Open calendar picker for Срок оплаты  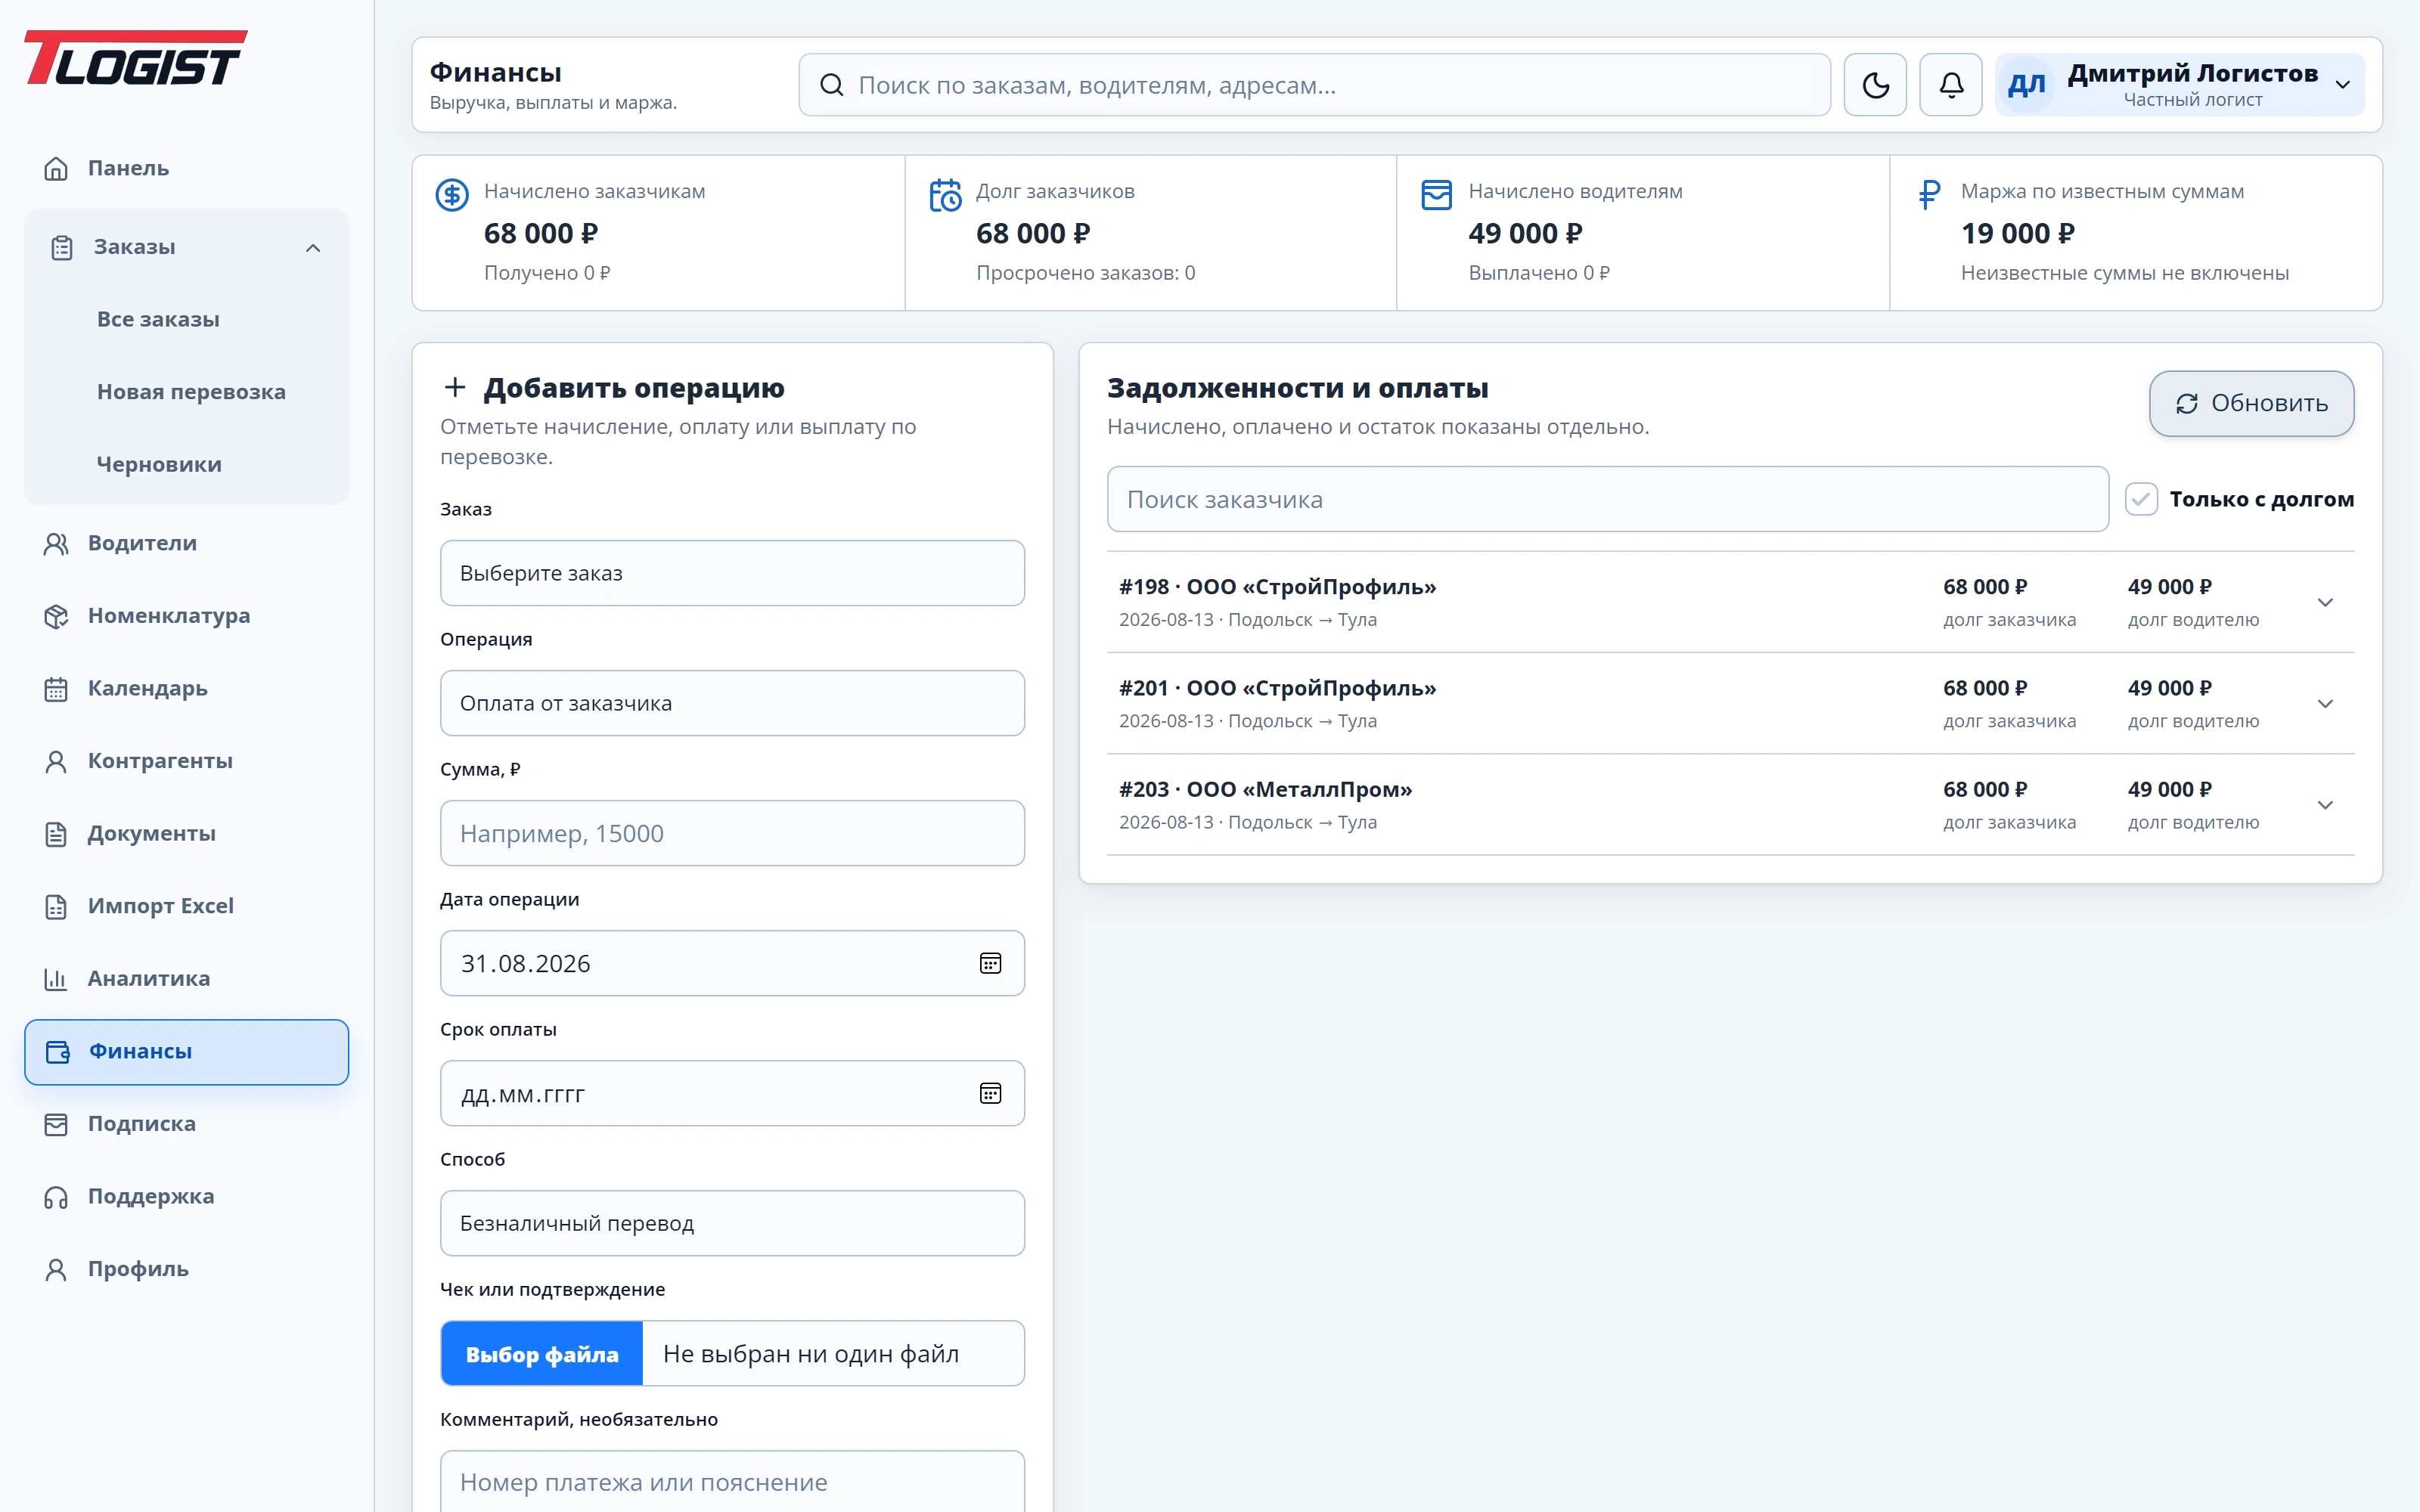990,1093
